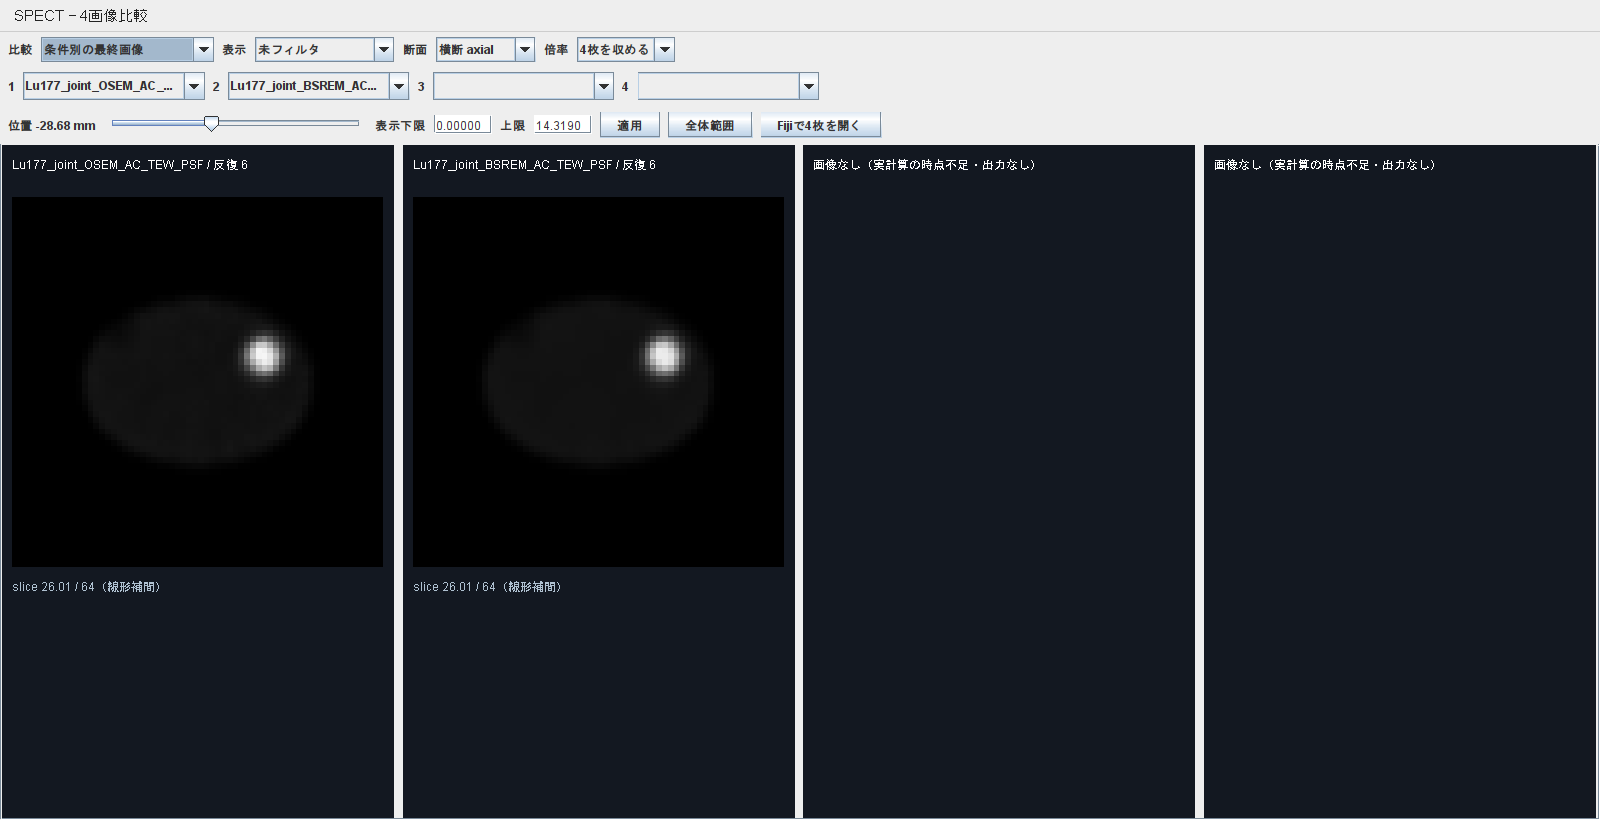The height and width of the screenshot is (820, 1600).
Task: Open the 表示 filter dropdown
Action: coord(324,49)
